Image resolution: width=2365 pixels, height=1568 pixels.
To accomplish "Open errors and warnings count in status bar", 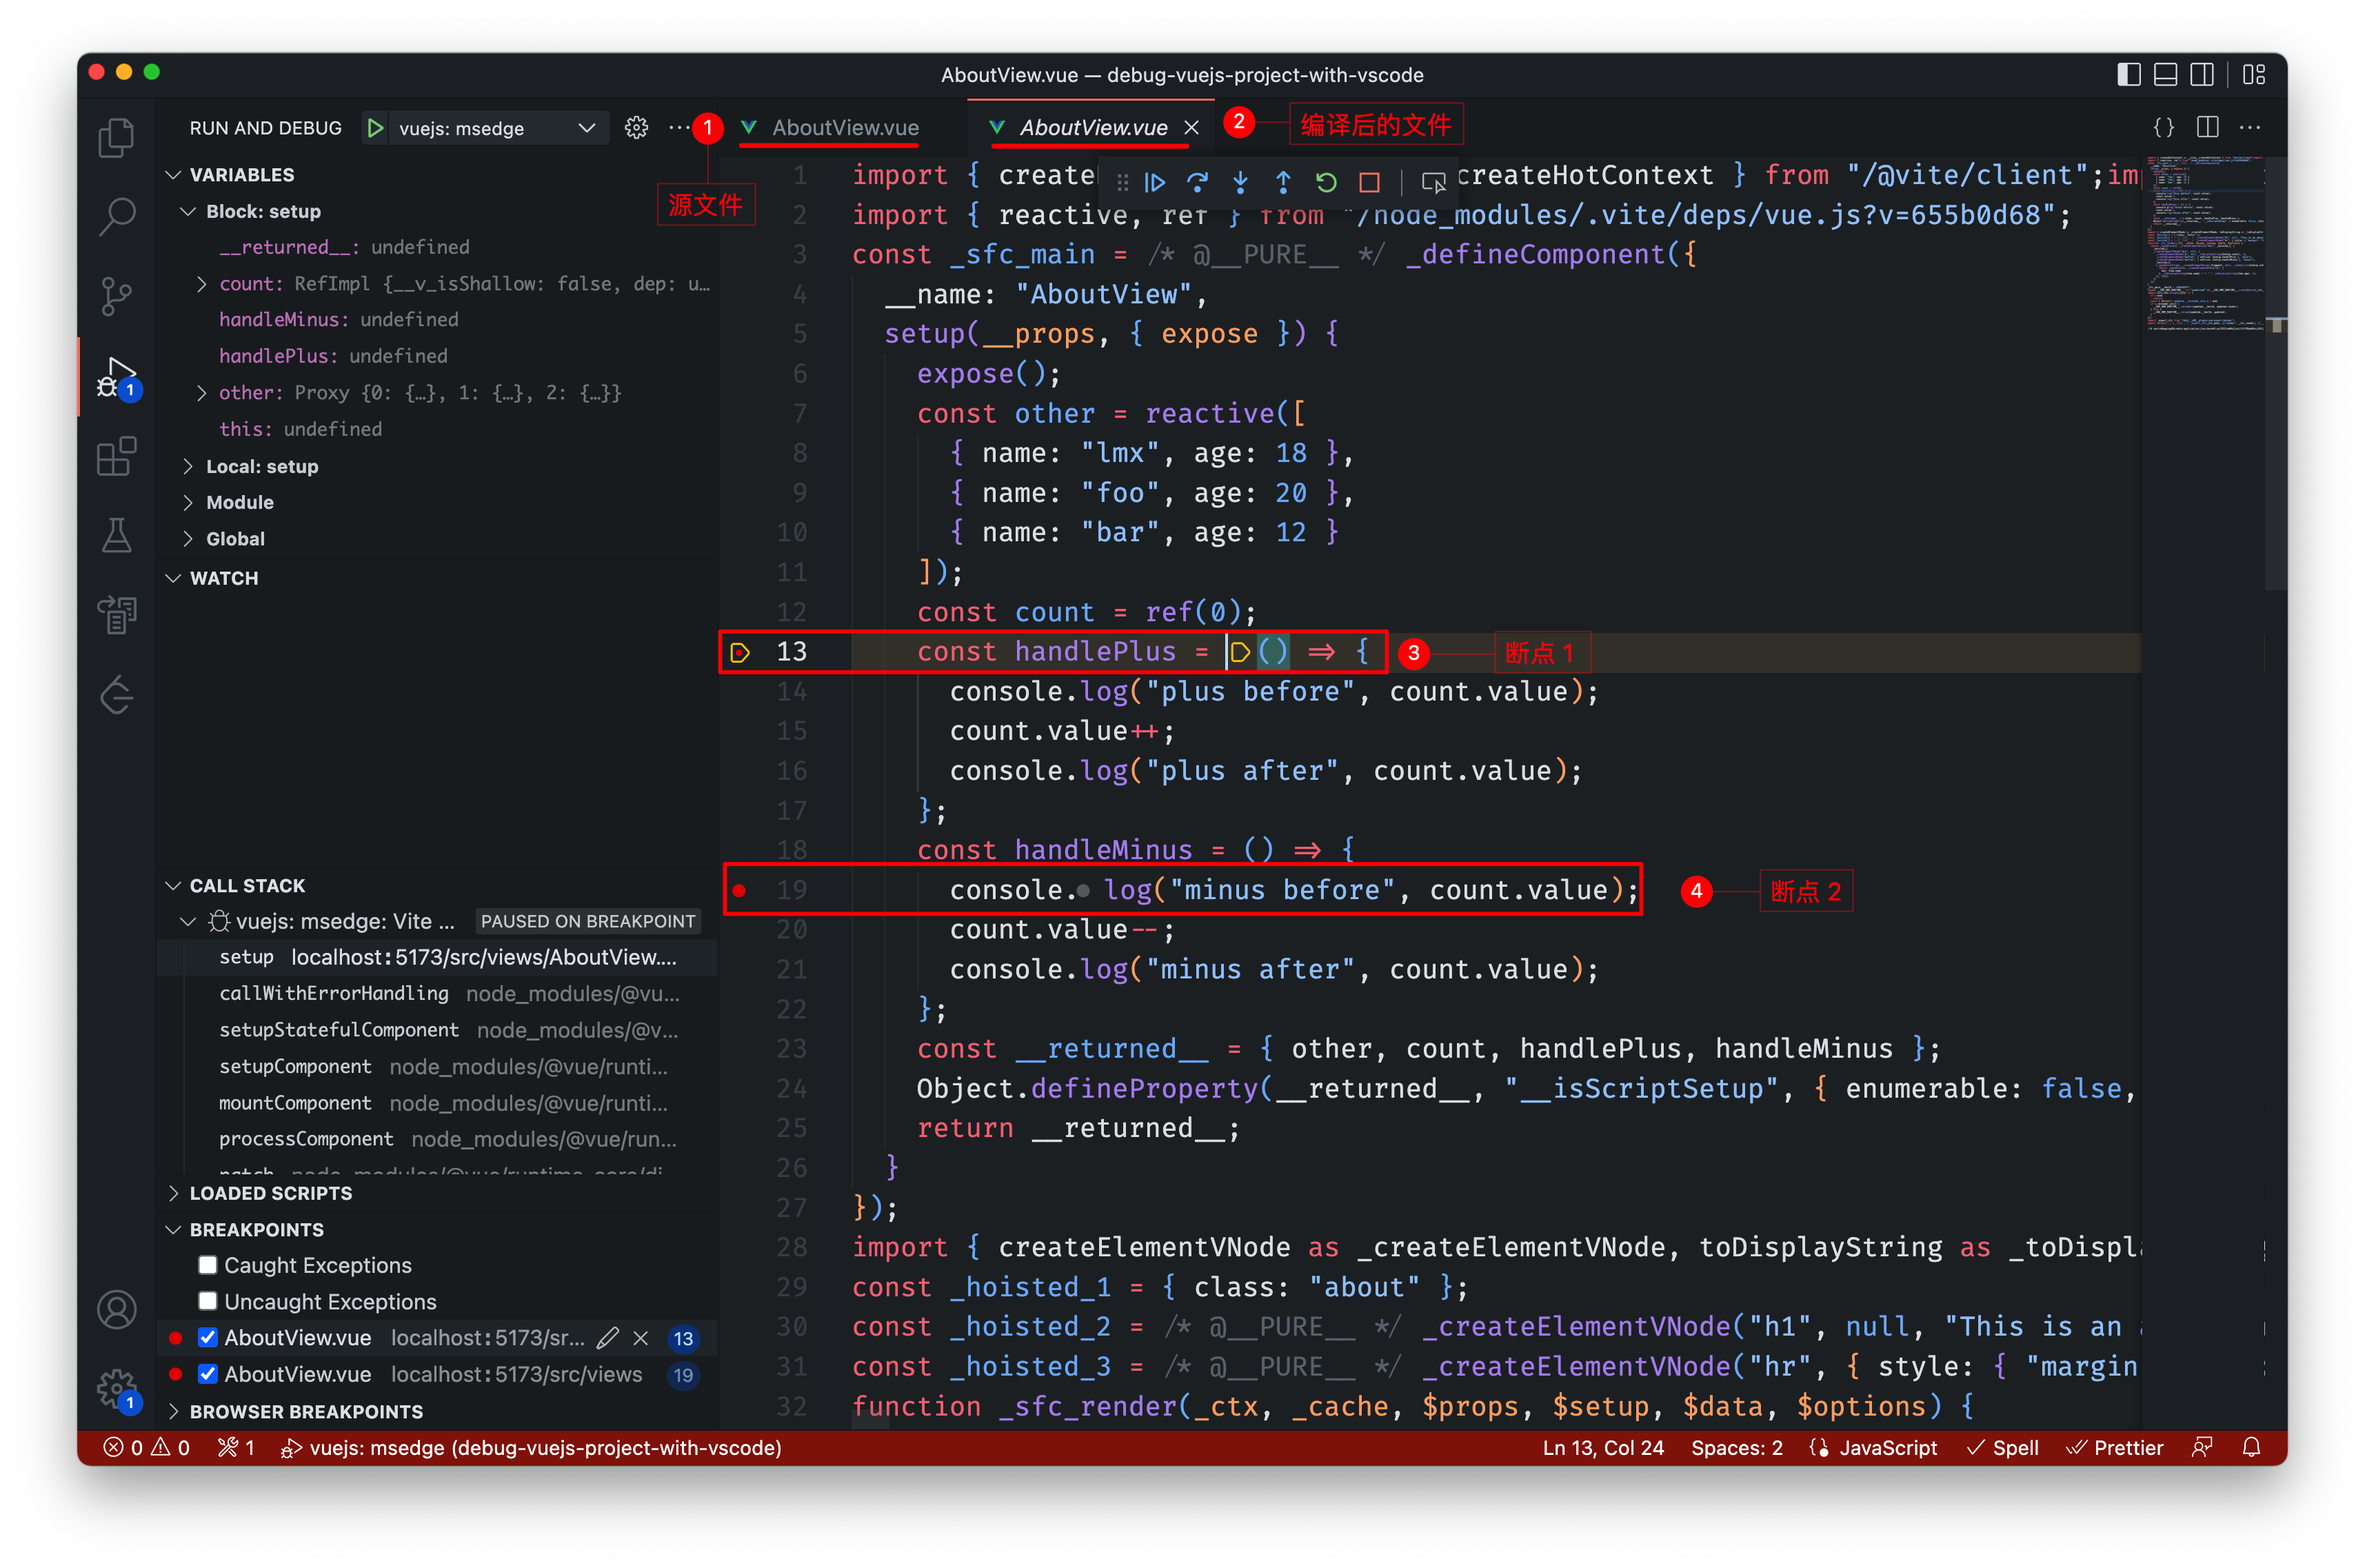I will pos(147,1447).
